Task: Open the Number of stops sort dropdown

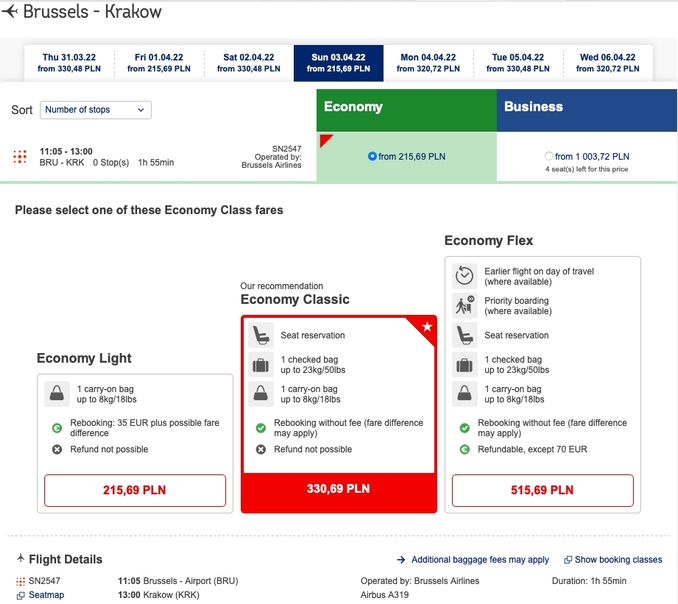Action: [x=96, y=110]
